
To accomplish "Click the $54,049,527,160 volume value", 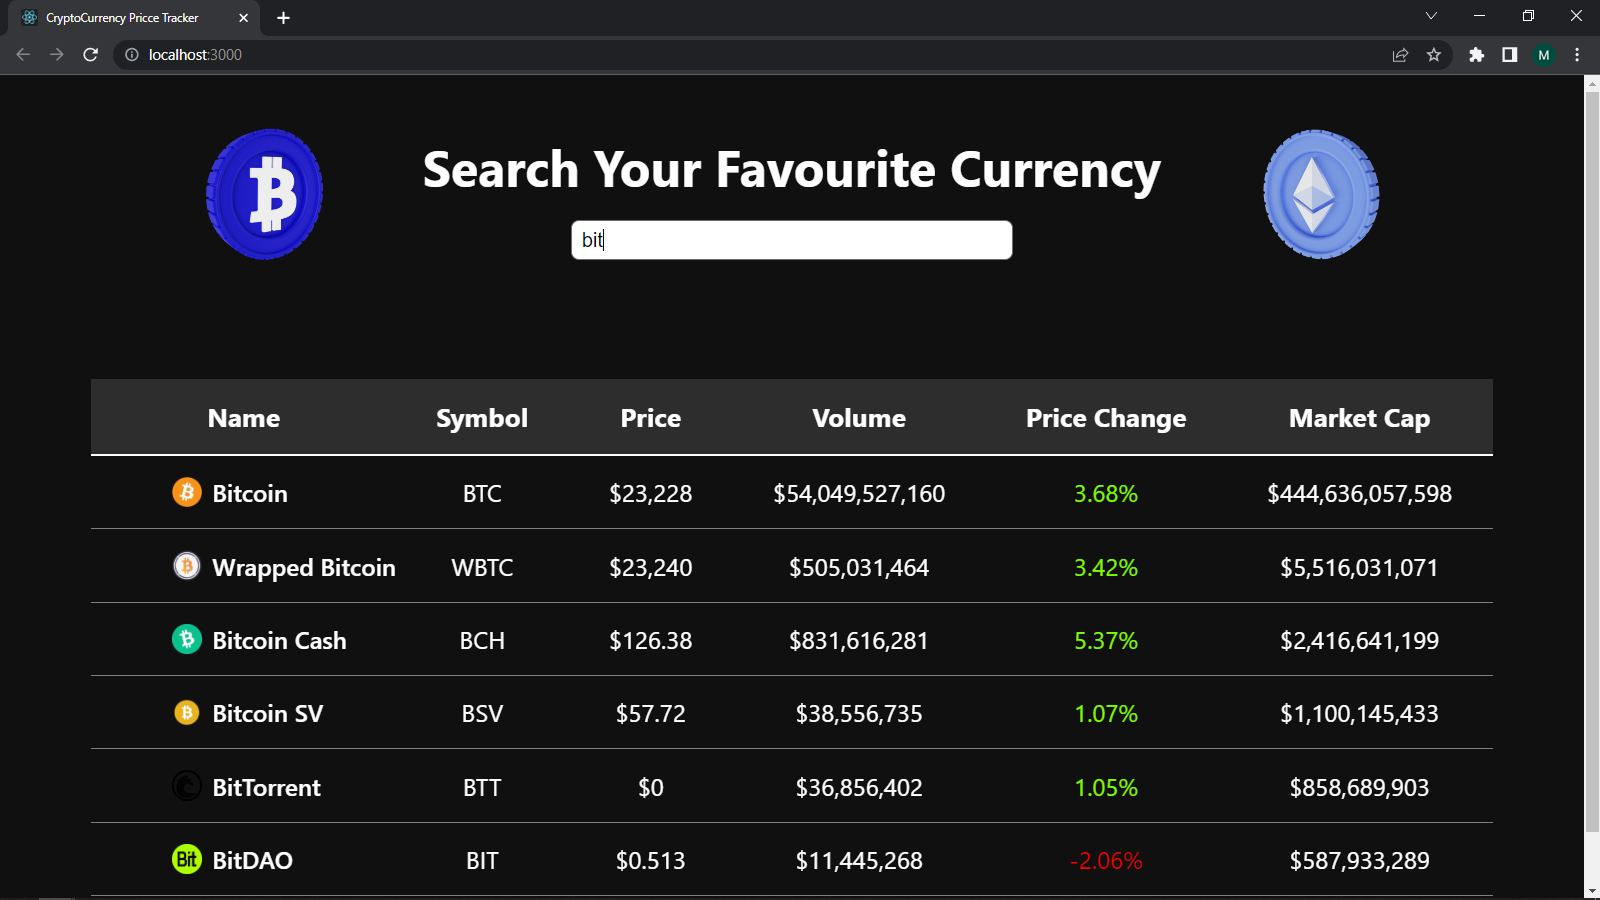I will click(859, 493).
